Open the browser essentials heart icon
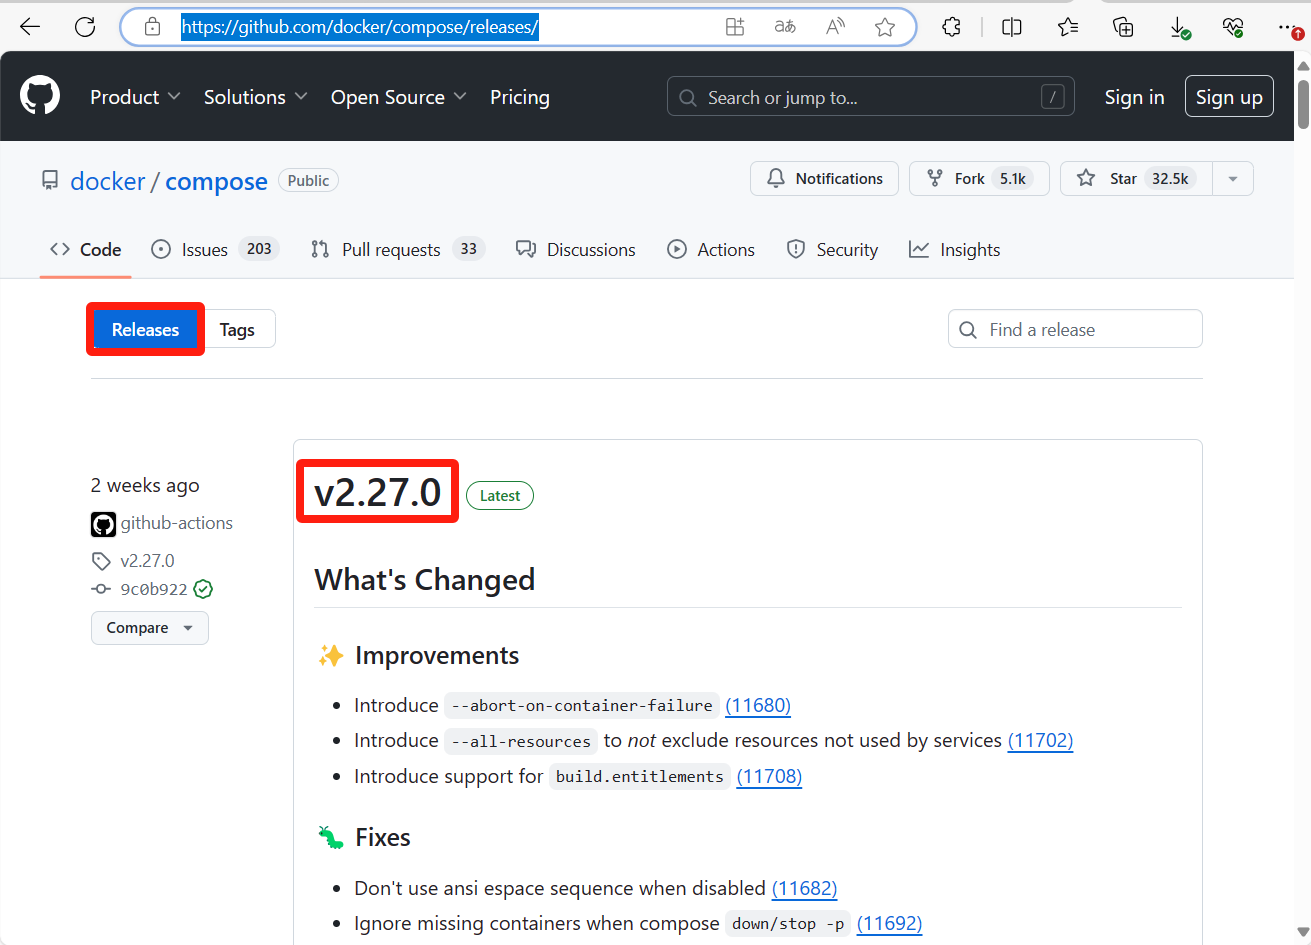This screenshot has width=1311, height=945. [x=1234, y=27]
